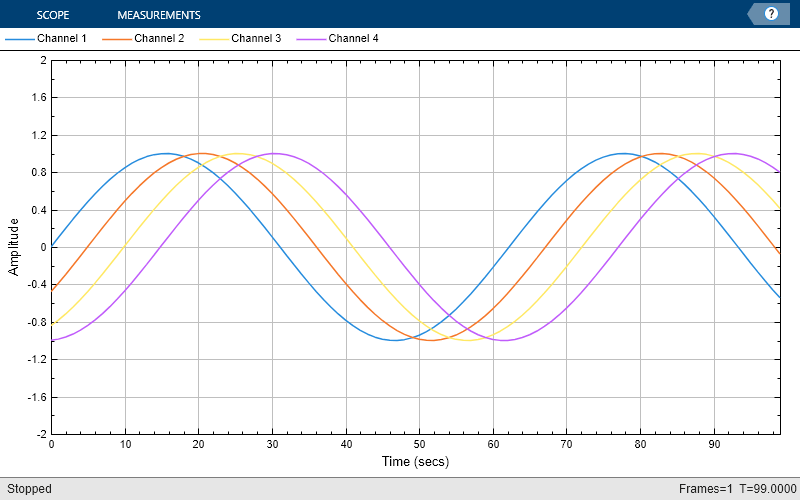Click the Stopped status text

(29, 489)
